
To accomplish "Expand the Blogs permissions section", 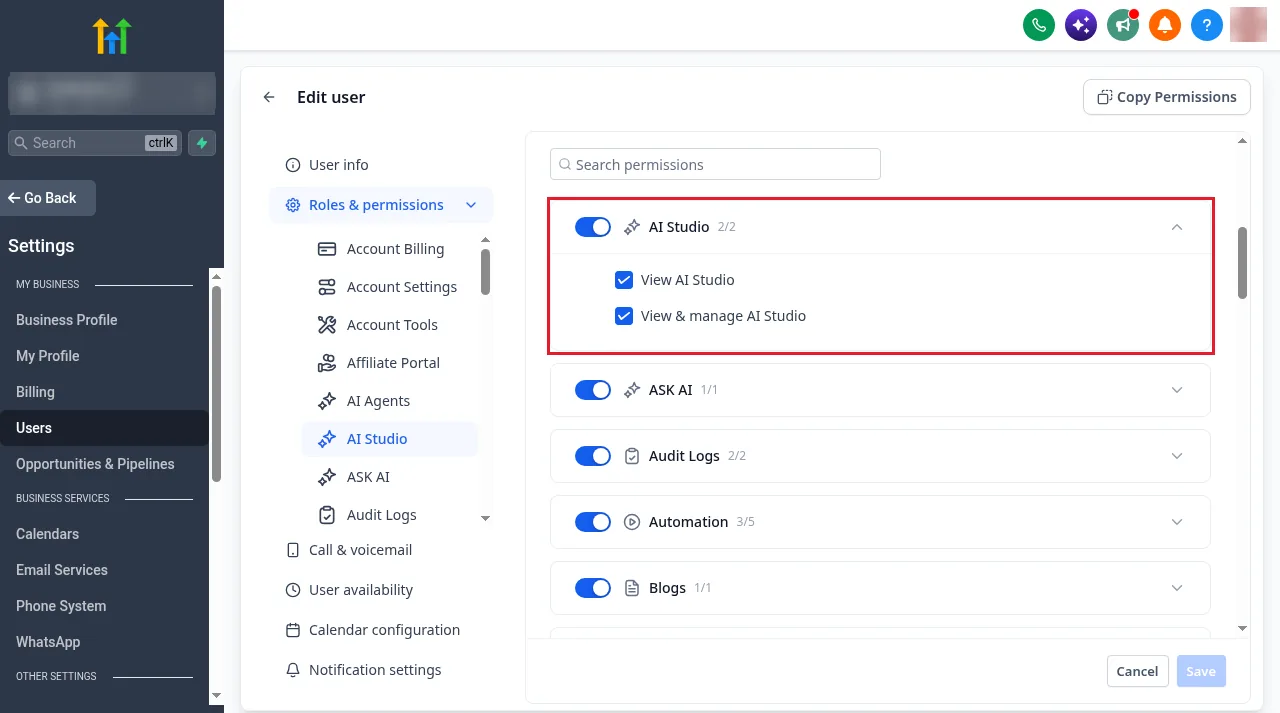I will point(1177,588).
